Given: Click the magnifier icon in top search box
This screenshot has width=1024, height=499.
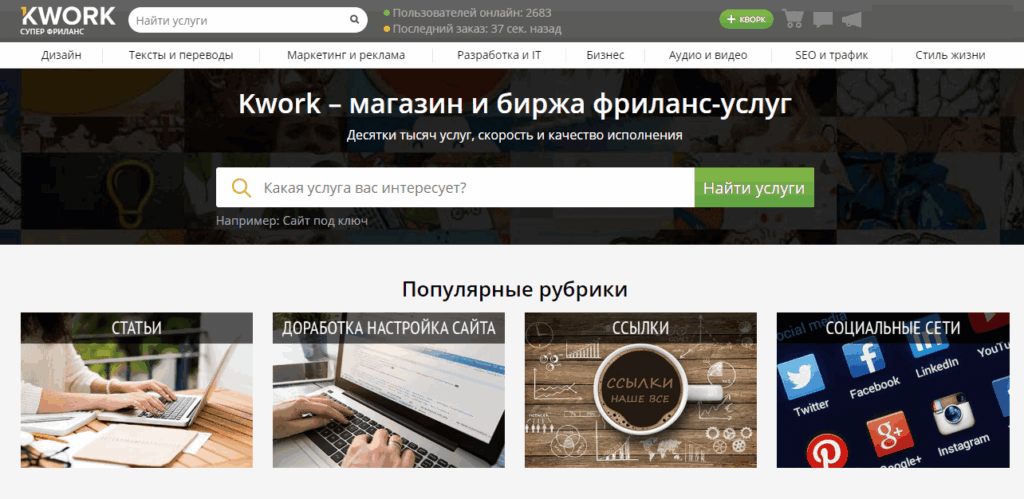Looking at the screenshot, I should [x=355, y=20].
